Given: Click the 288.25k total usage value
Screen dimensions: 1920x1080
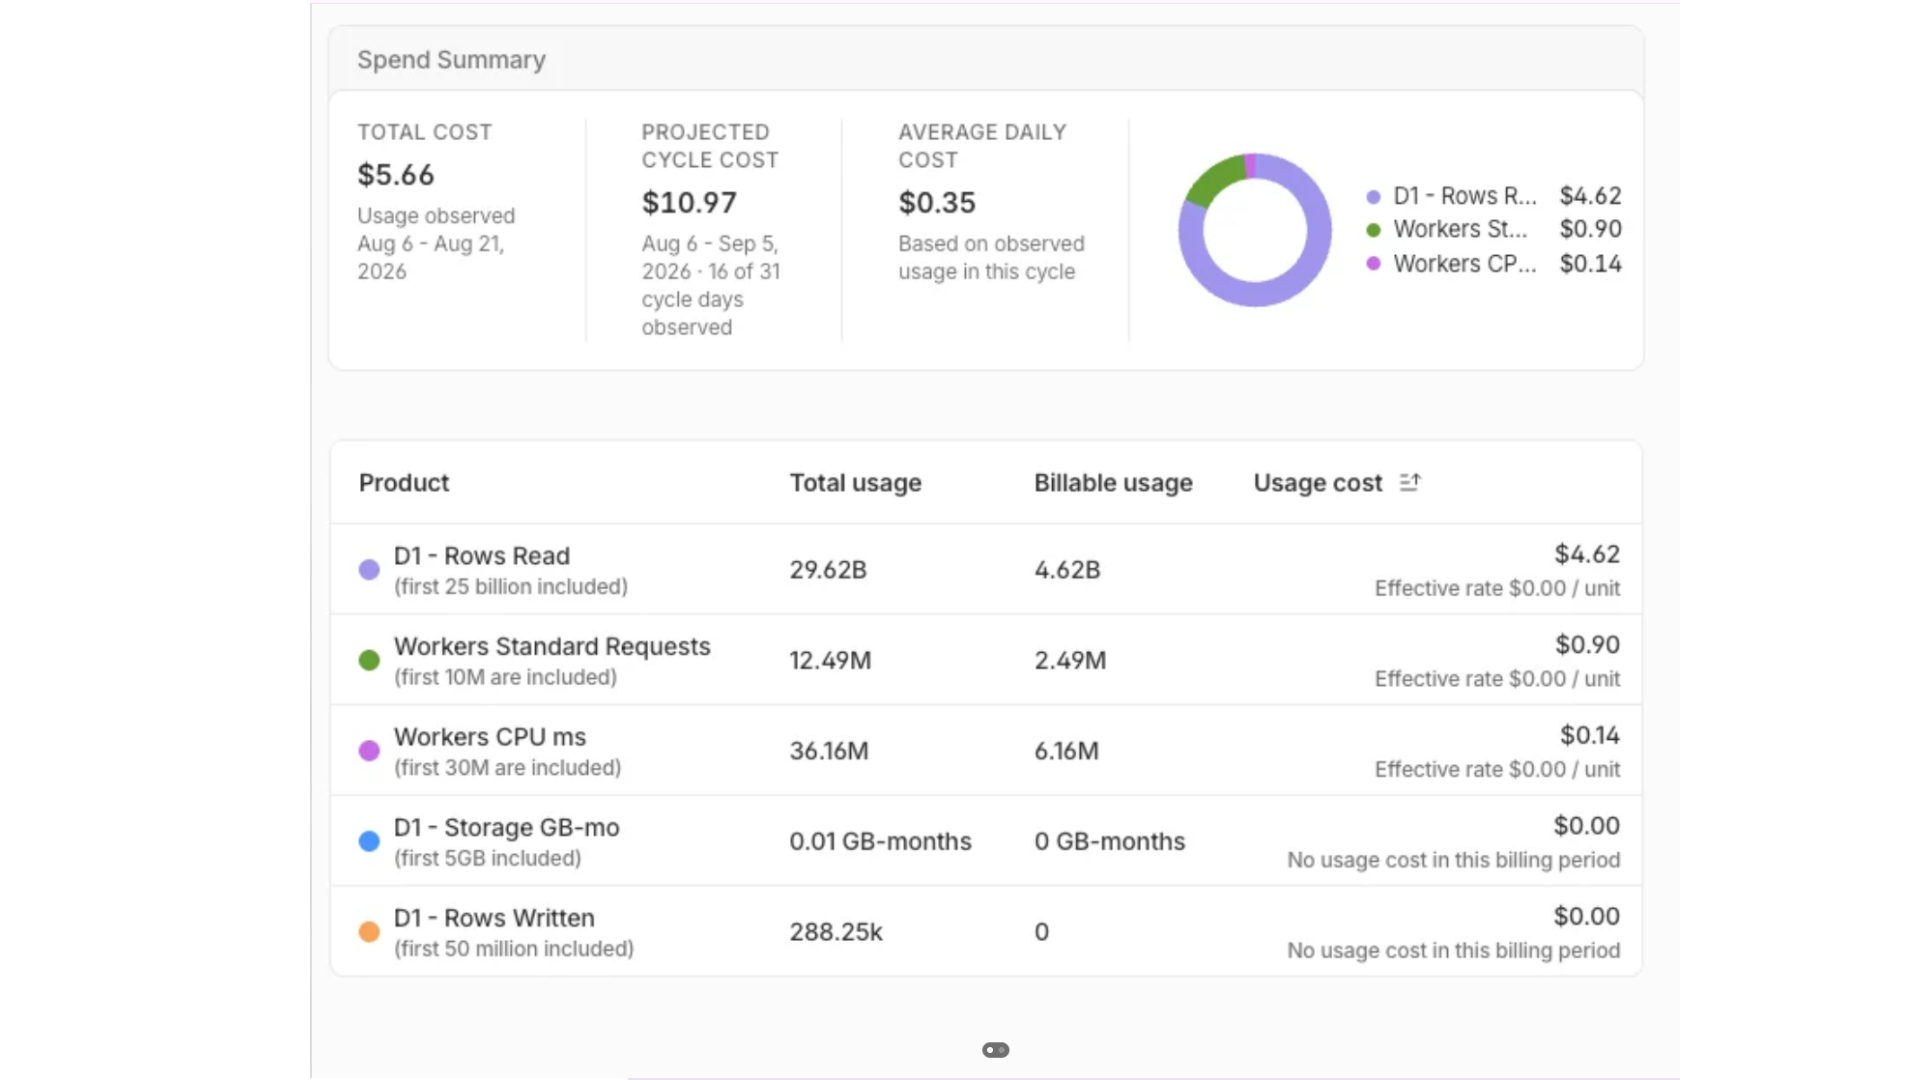Looking at the screenshot, I should tap(836, 932).
